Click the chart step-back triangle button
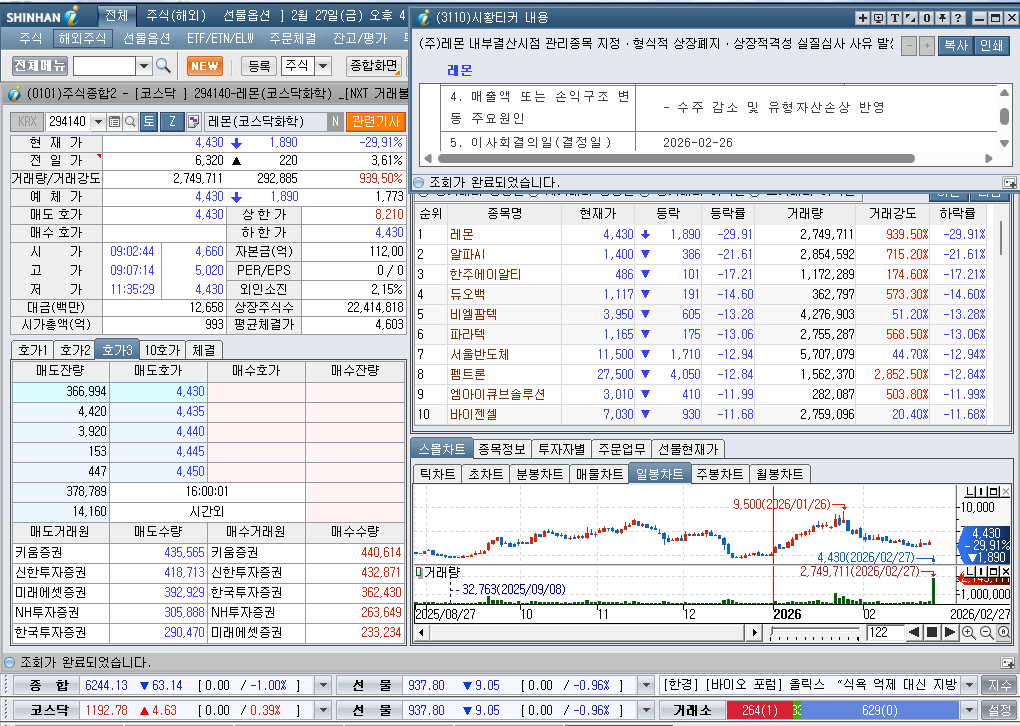The height and width of the screenshot is (726, 1020). 914,632
